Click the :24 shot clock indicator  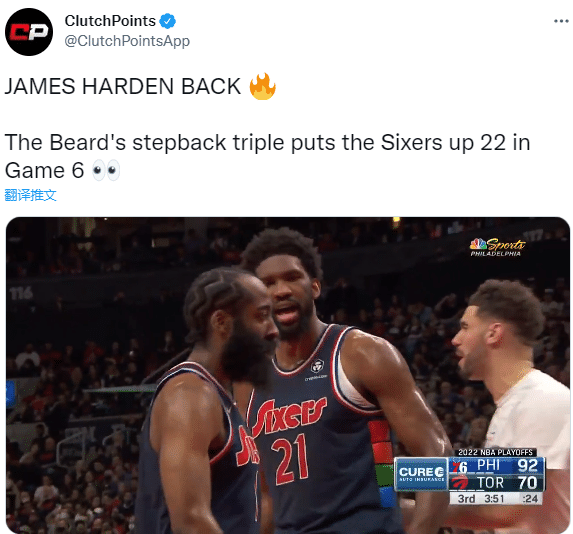[530, 499]
